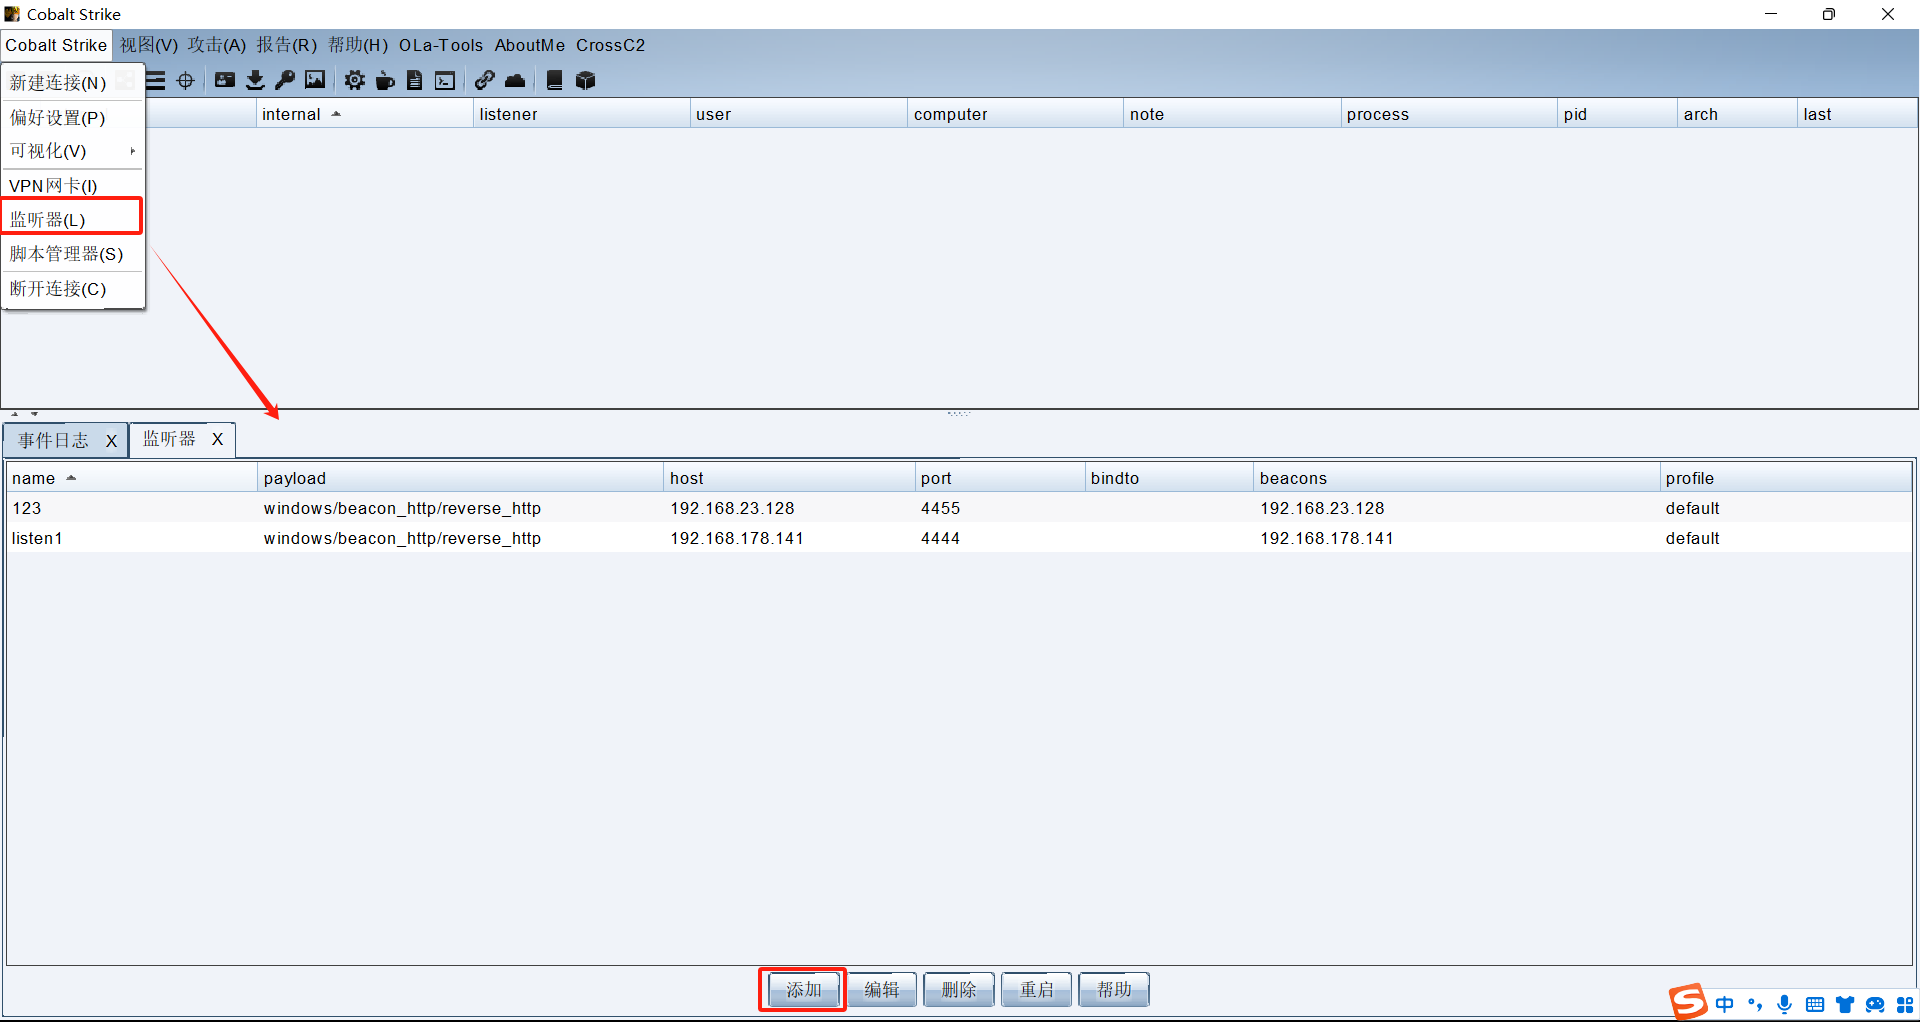This screenshot has height=1022, width=1920.
Task: Click the split pane collapse arrows
Action: [24, 413]
